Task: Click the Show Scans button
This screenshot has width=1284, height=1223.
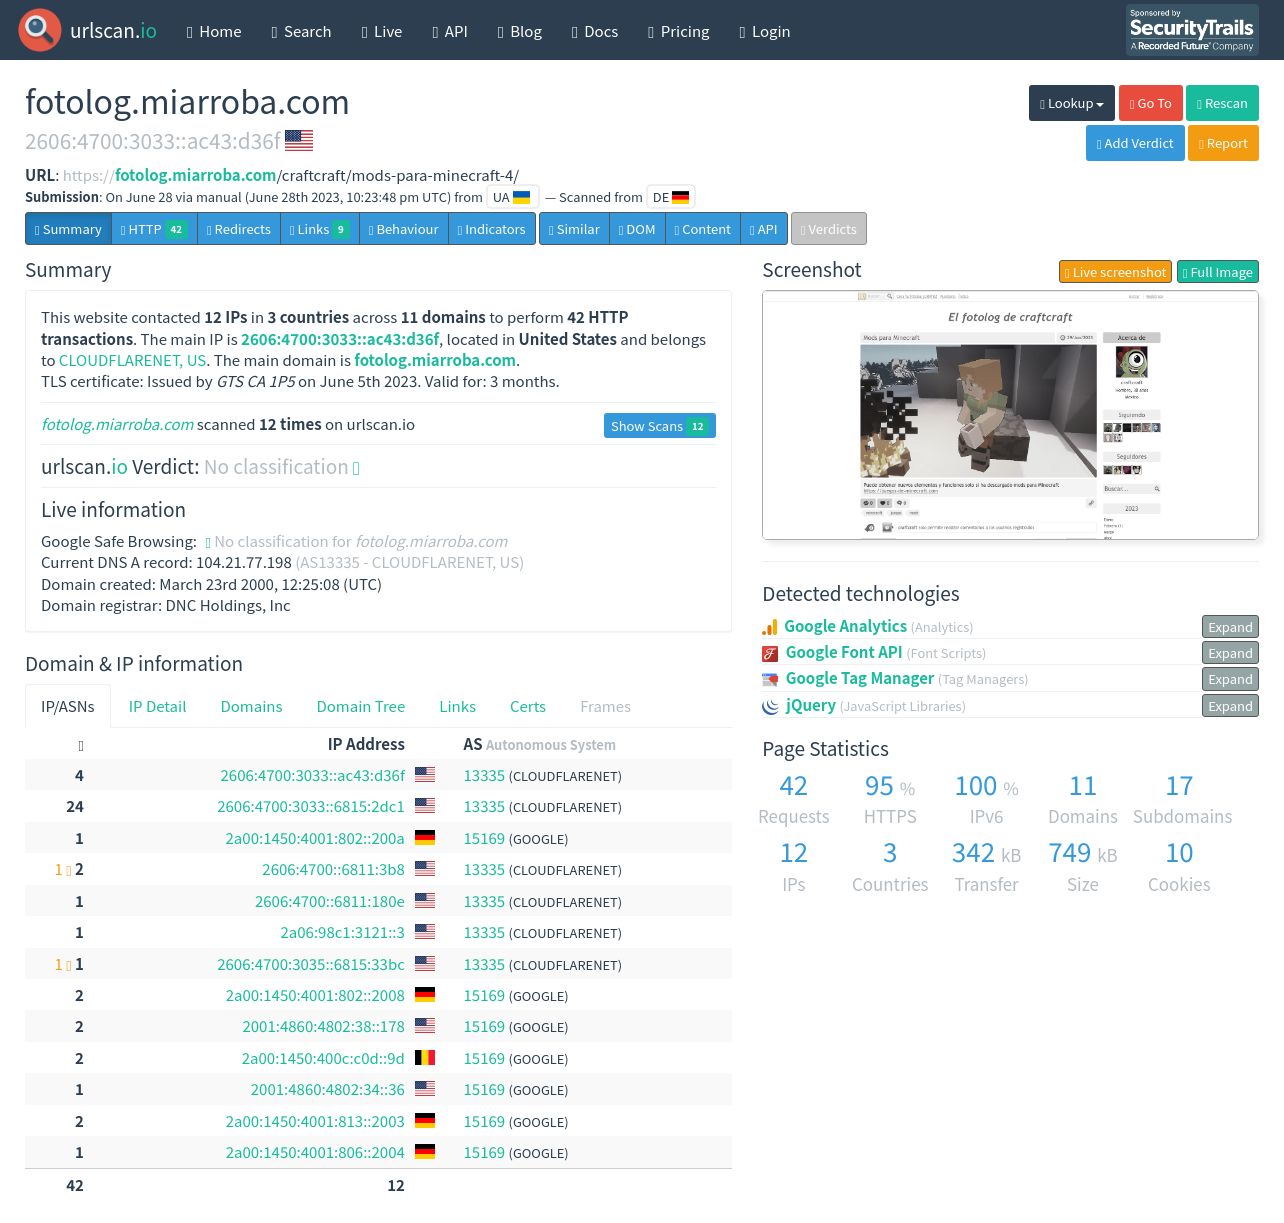Action: click(660, 426)
